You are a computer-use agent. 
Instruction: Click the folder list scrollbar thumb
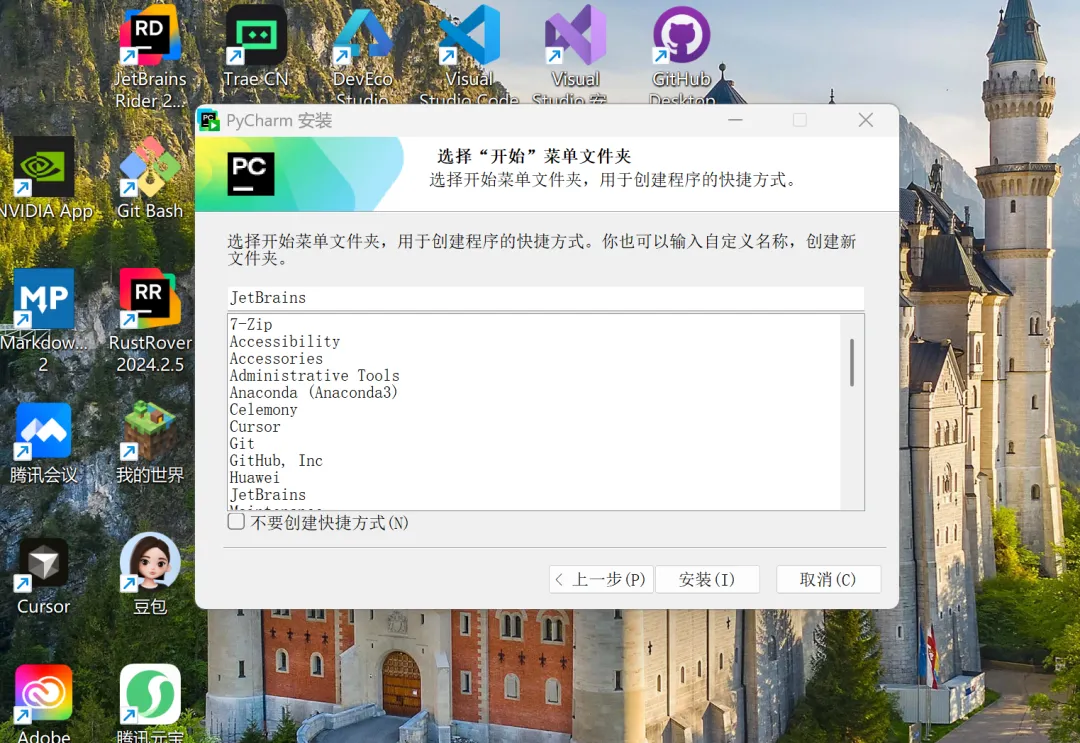coord(853,362)
